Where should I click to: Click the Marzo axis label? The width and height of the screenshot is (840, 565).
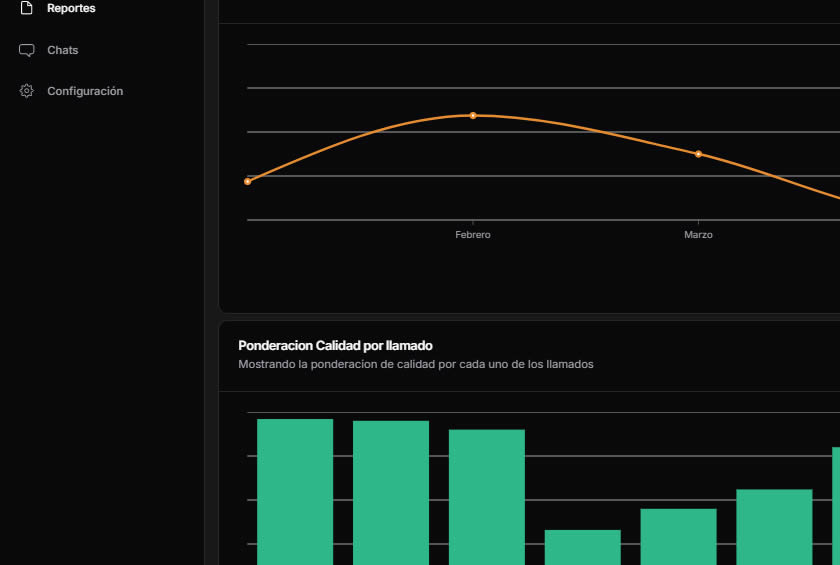698,234
